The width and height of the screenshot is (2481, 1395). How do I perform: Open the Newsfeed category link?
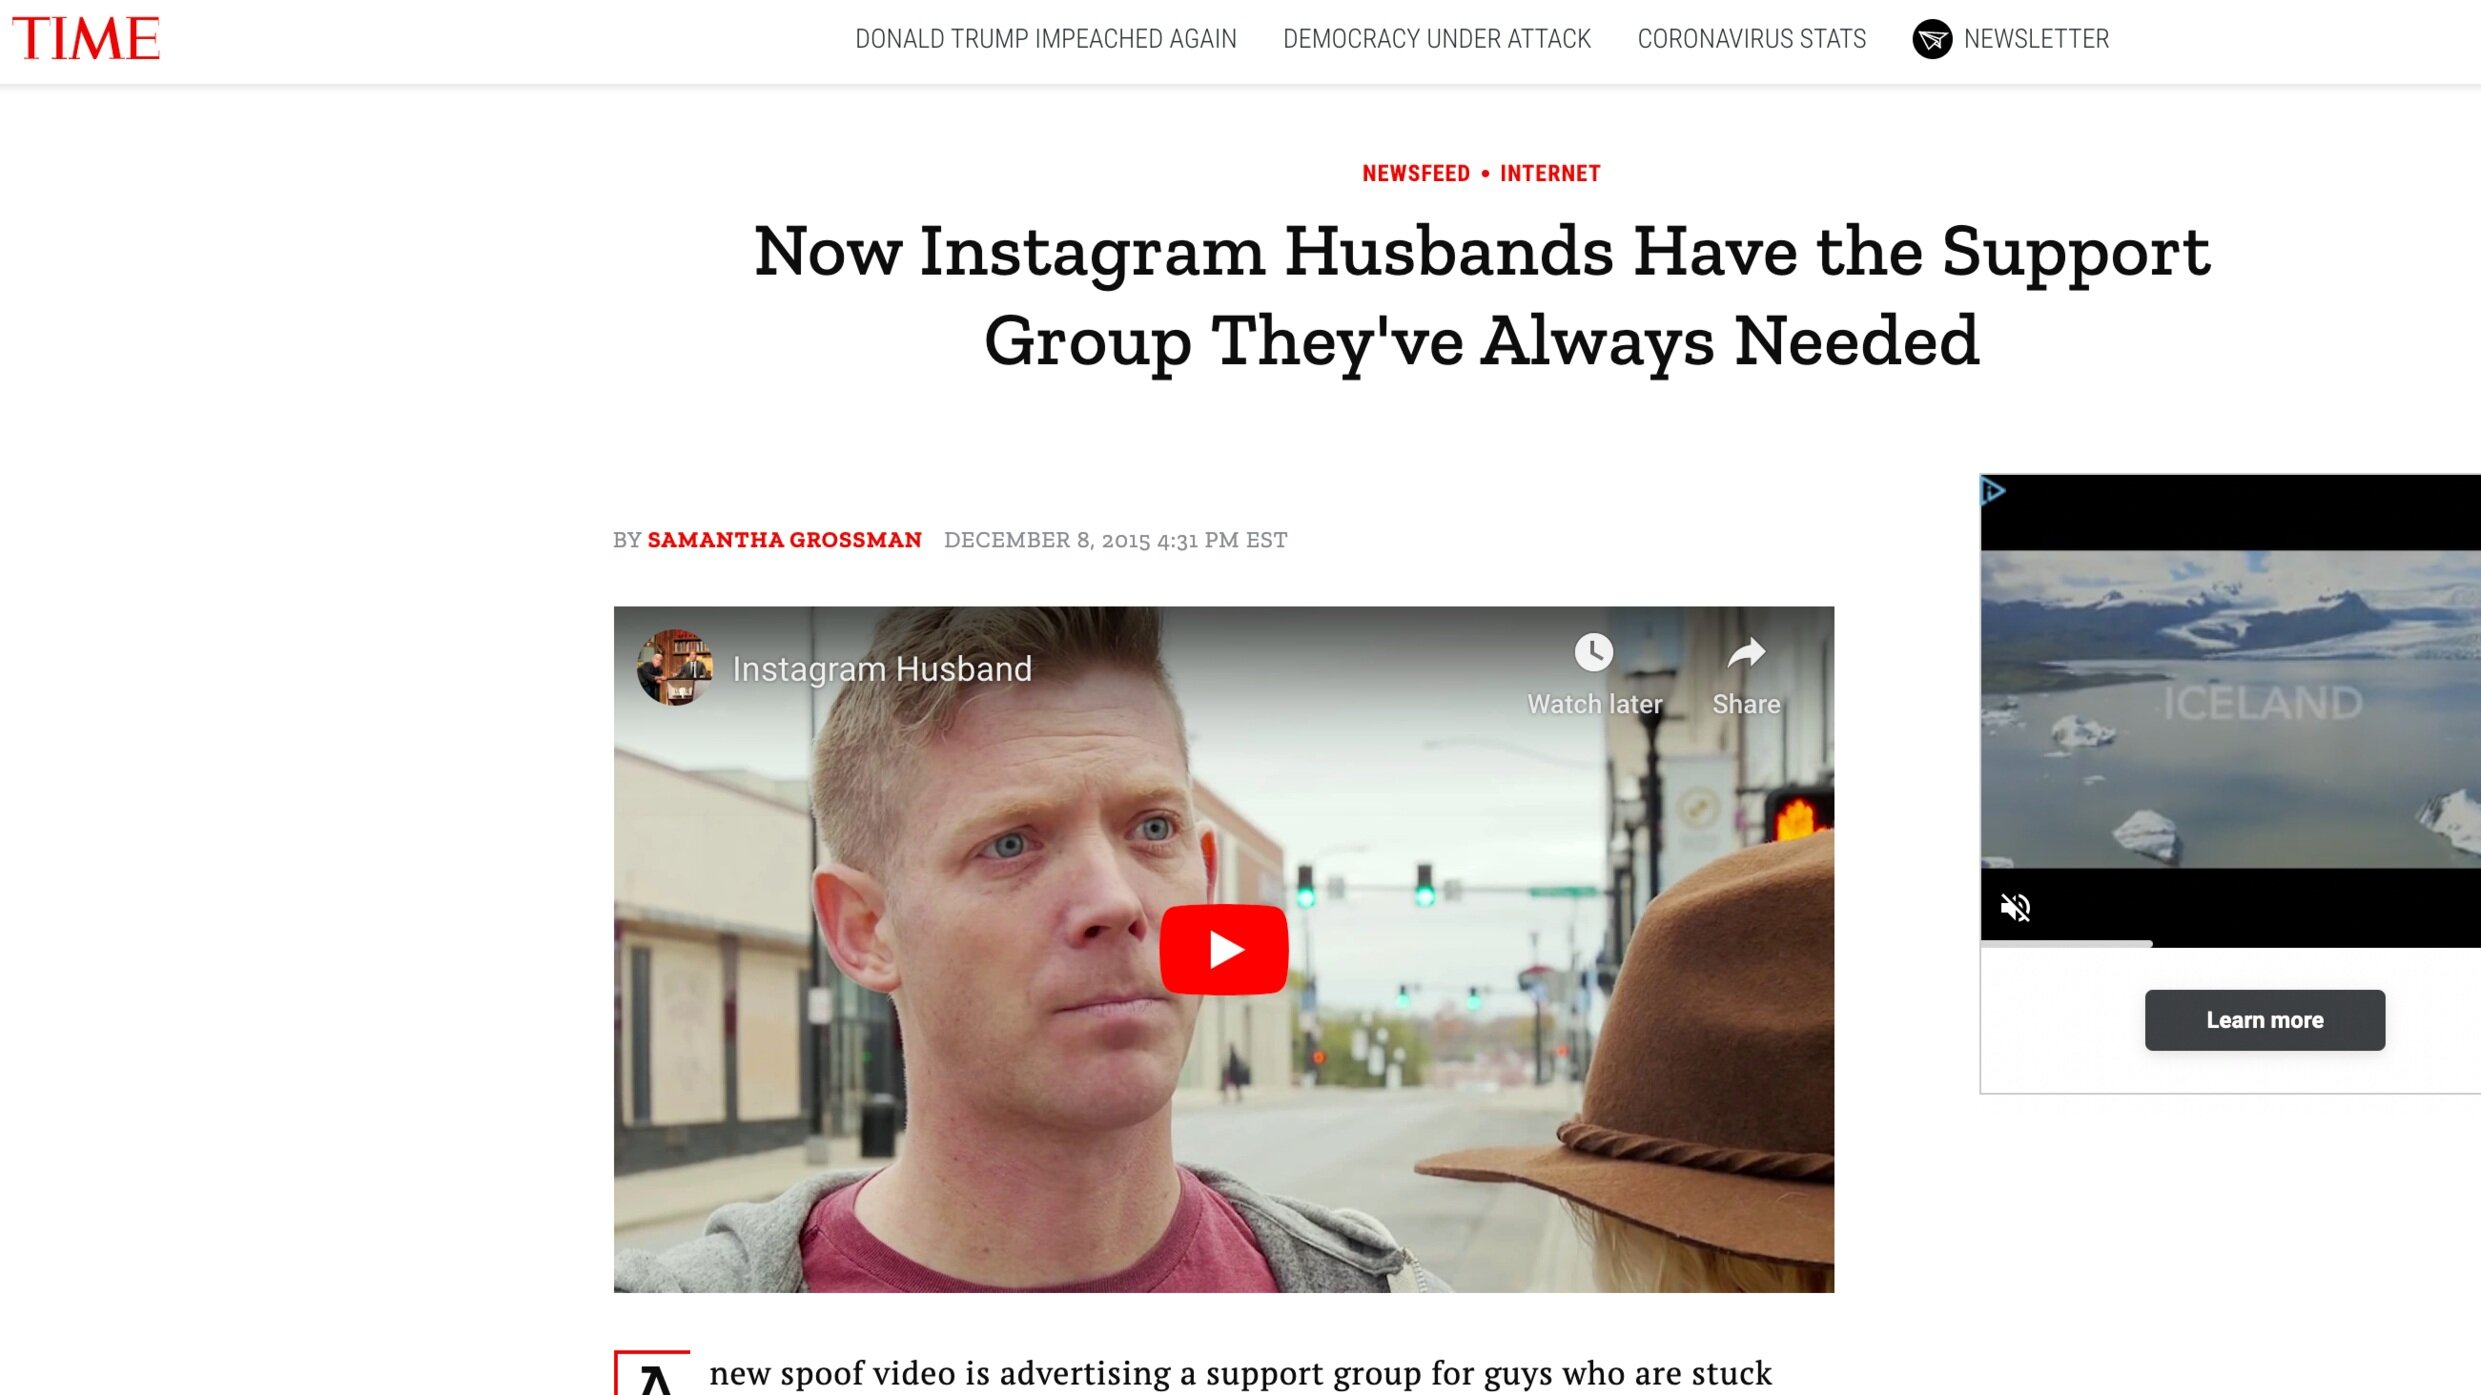(1415, 173)
